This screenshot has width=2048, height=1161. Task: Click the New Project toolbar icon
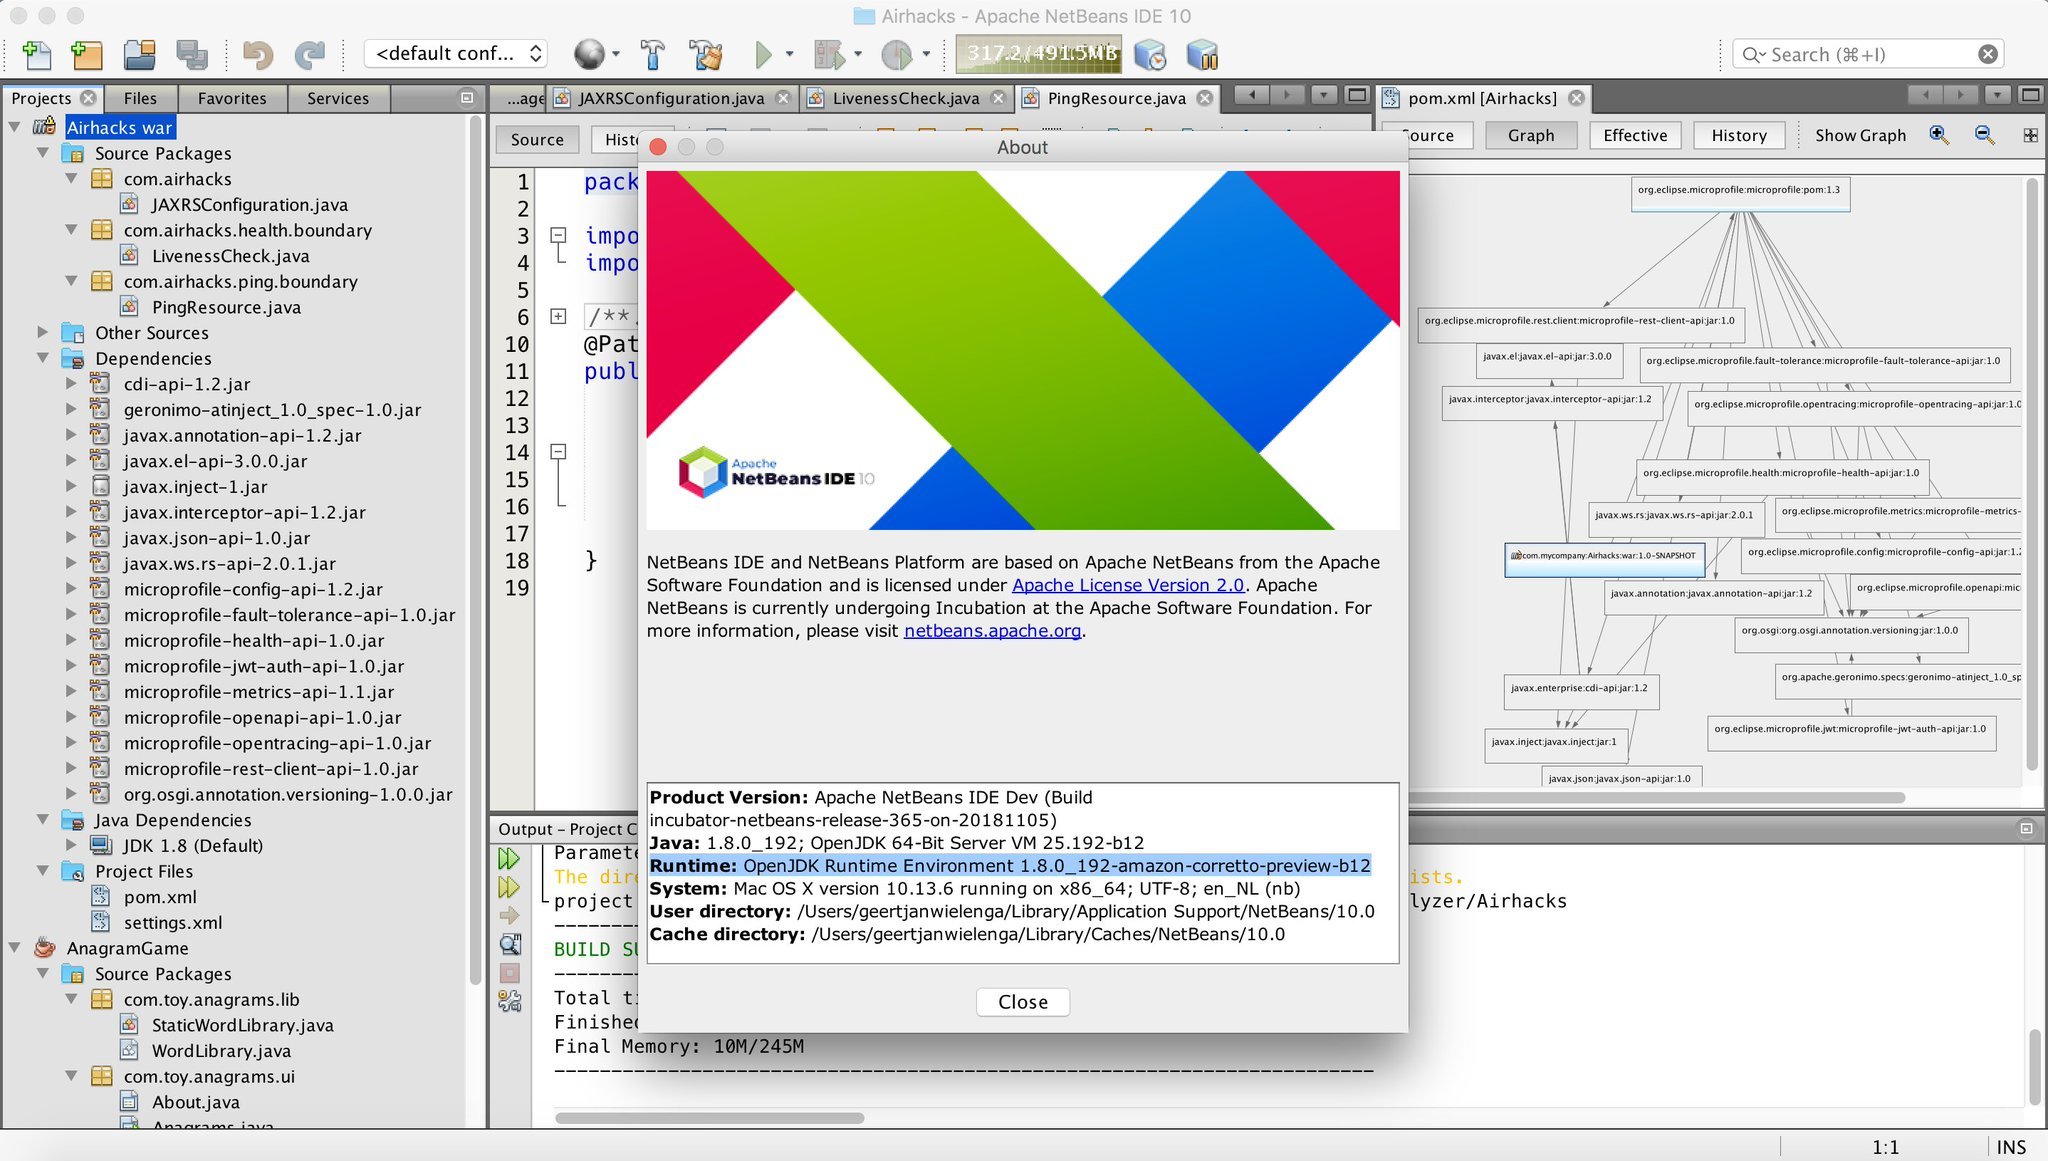click(88, 54)
